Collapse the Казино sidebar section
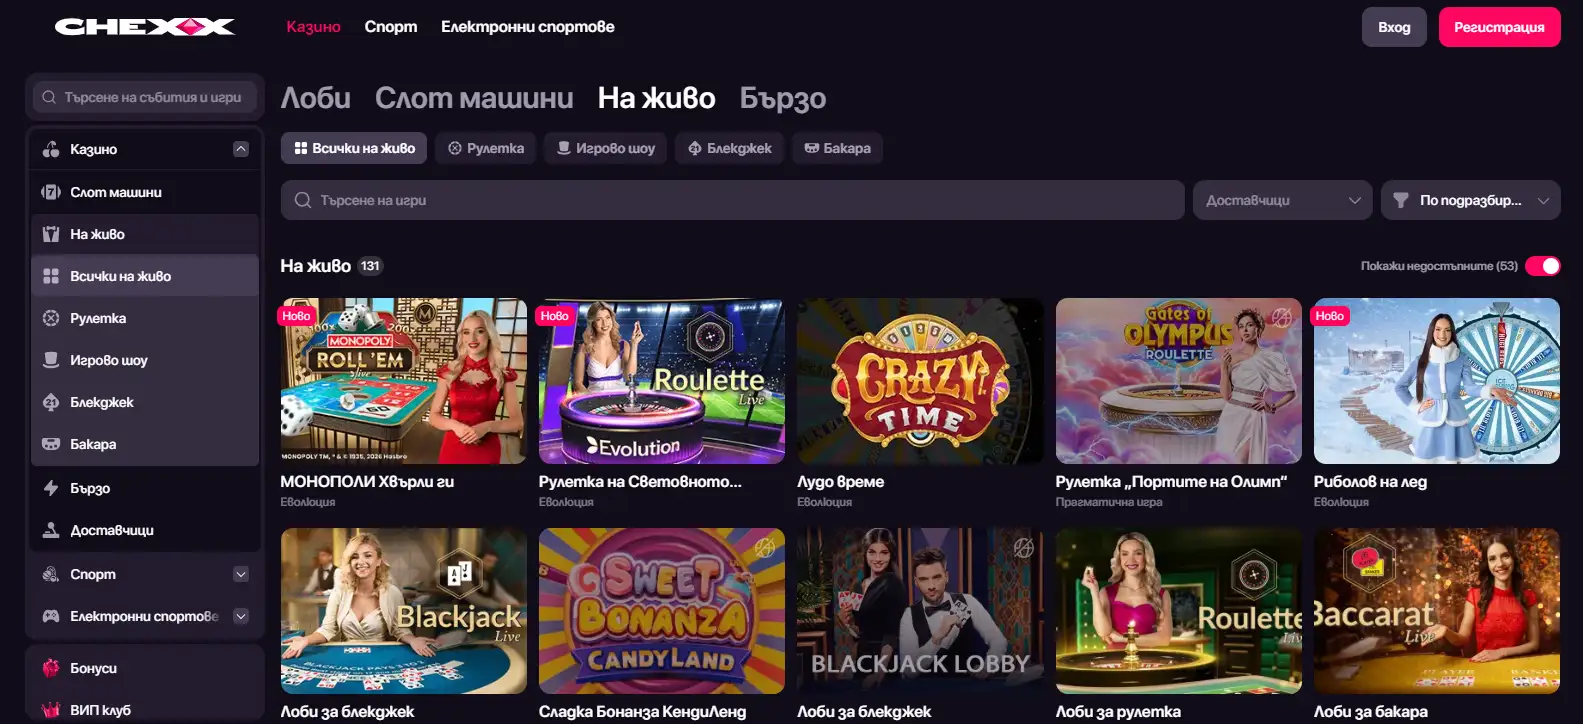The image size is (1583, 724). [241, 149]
